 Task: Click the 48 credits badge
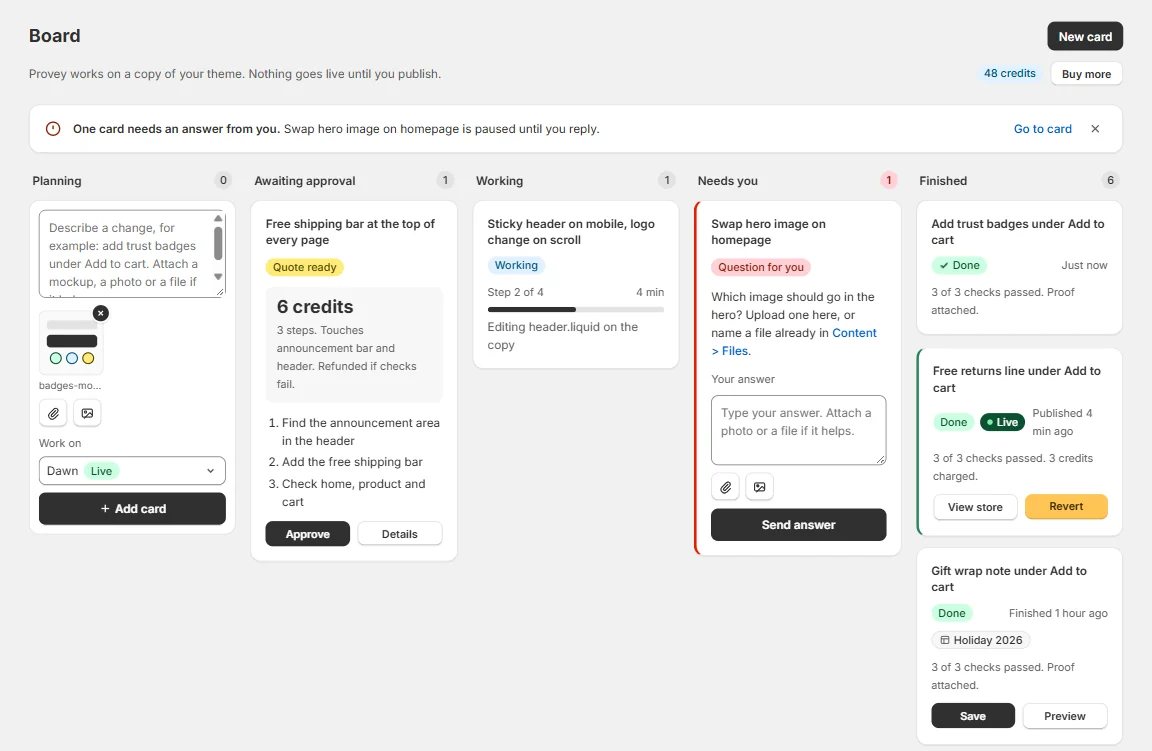1009,73
